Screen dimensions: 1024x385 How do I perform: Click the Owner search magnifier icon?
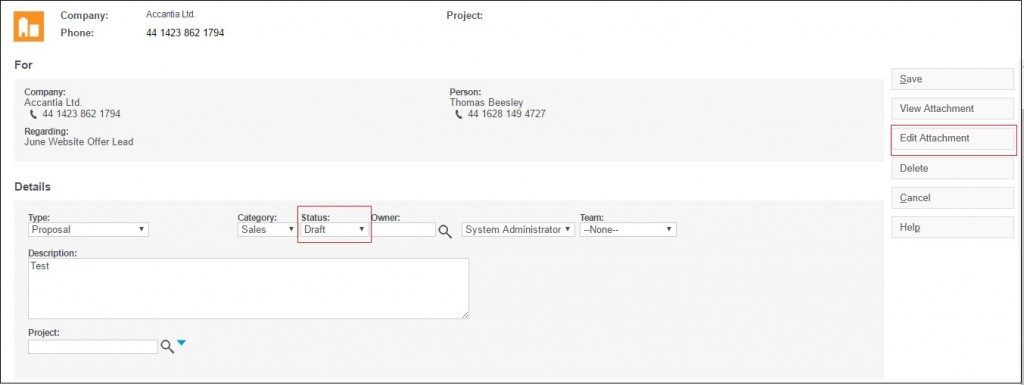pos(445,231)
